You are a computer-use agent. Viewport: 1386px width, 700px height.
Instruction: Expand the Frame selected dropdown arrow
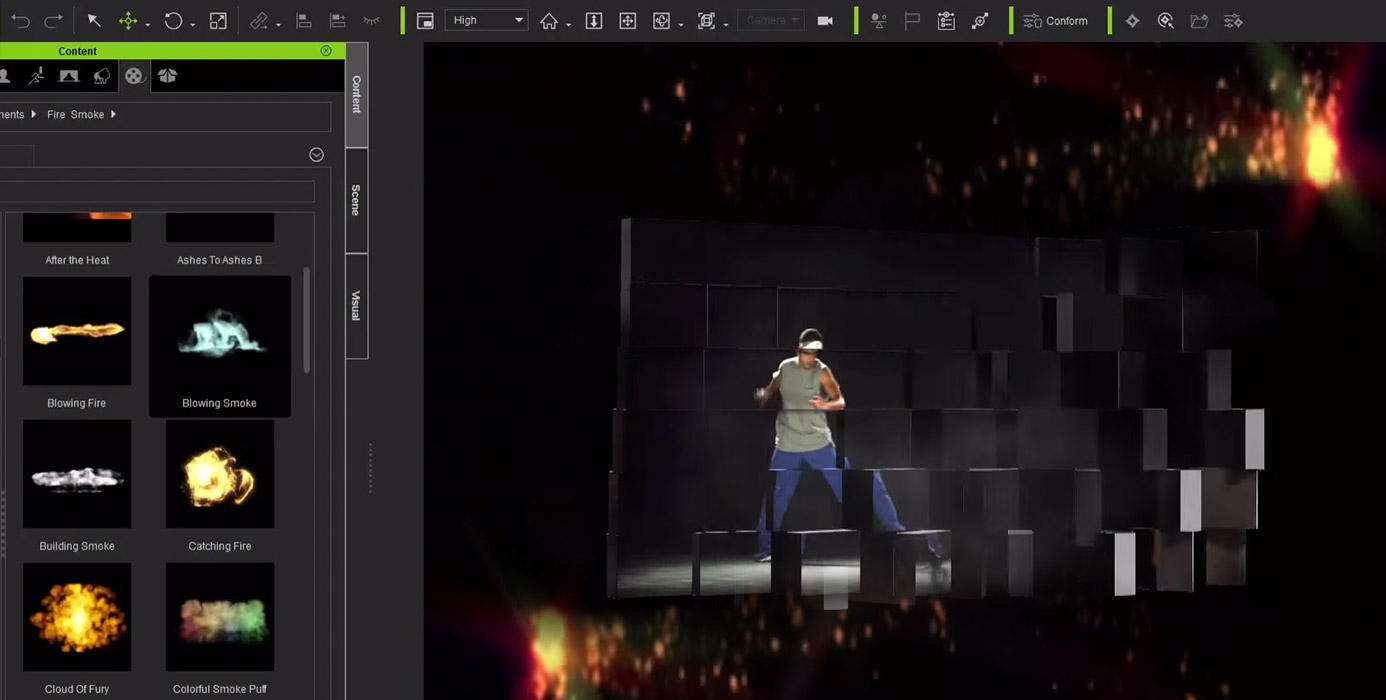click(726, 23)
